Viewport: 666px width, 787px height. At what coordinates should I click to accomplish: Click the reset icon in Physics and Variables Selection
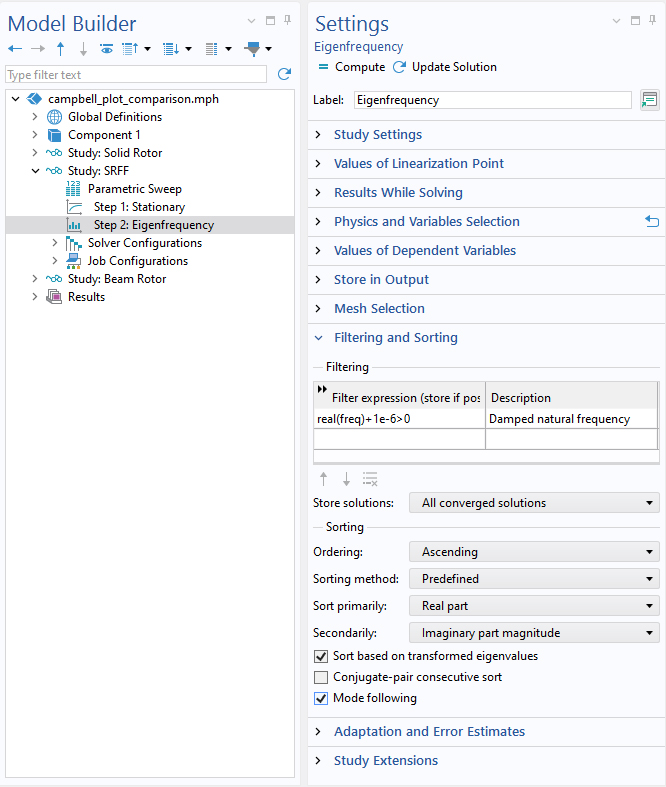coord(652,222)
